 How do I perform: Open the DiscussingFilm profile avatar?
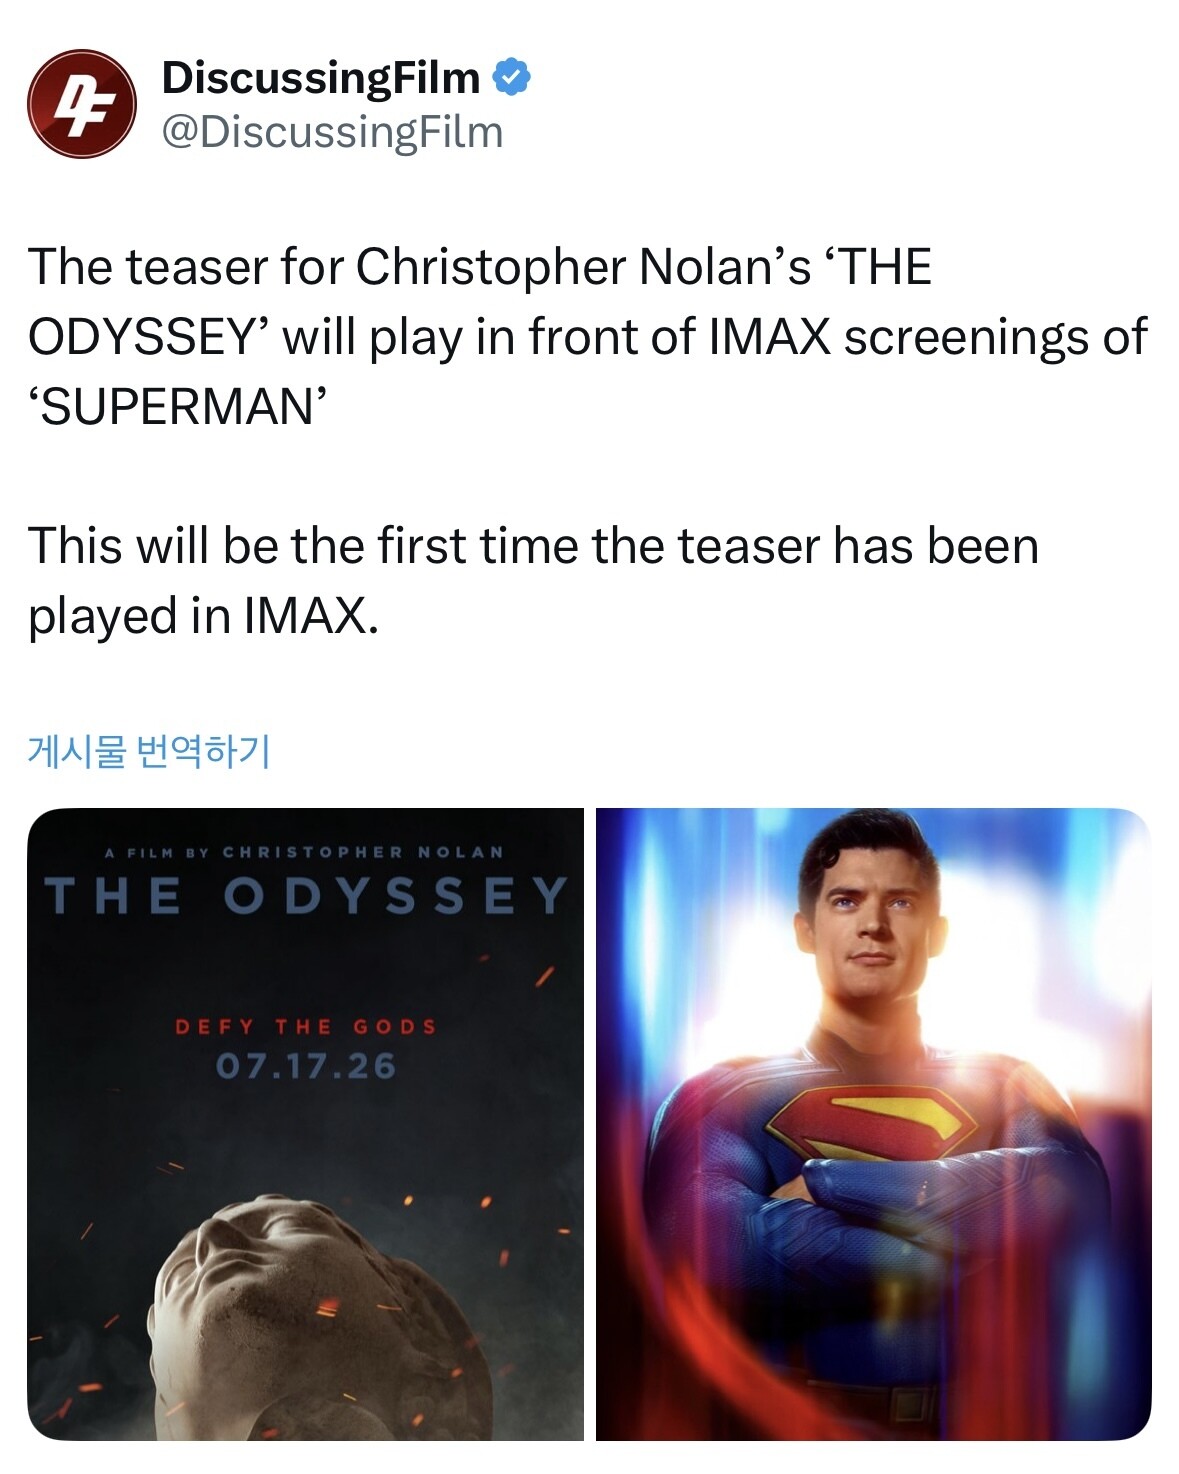81,103
